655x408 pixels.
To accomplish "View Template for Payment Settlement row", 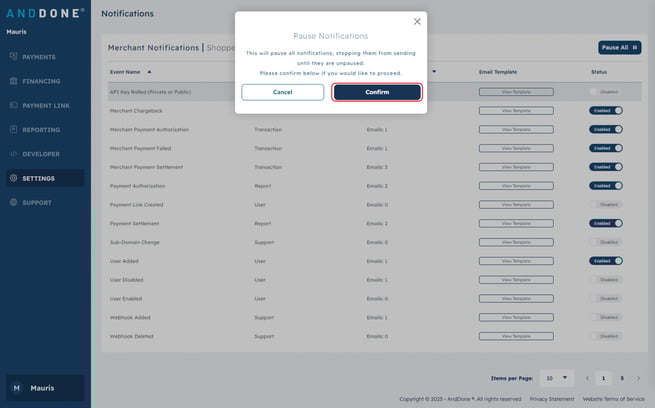I will point(516,223).
